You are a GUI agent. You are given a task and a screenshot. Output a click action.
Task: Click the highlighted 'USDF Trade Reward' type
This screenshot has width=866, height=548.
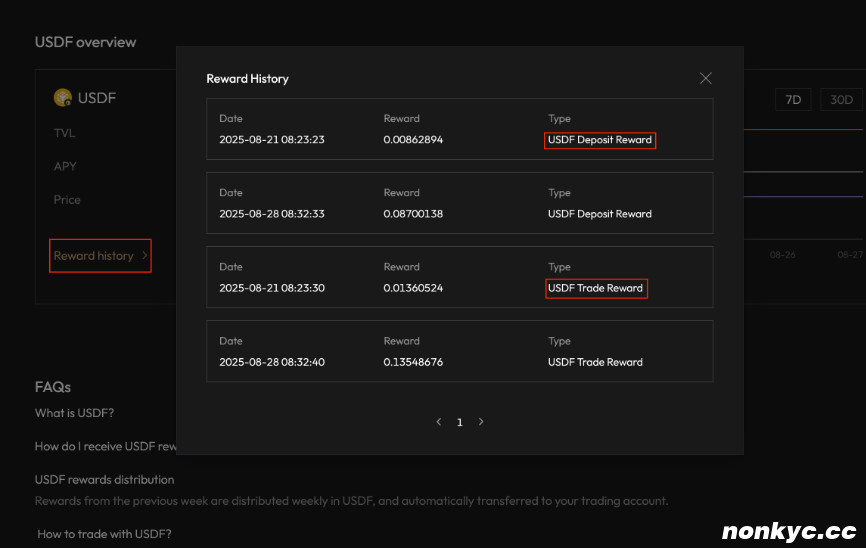pos(596,288)
